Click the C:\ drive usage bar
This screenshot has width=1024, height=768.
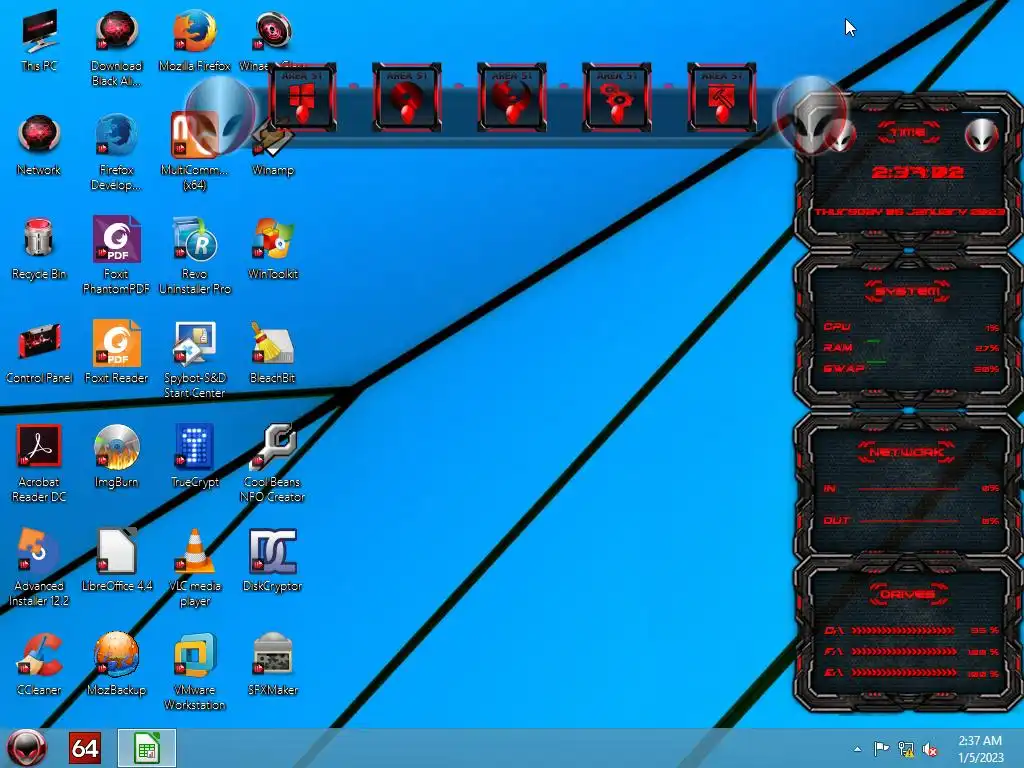click(903, 631)
